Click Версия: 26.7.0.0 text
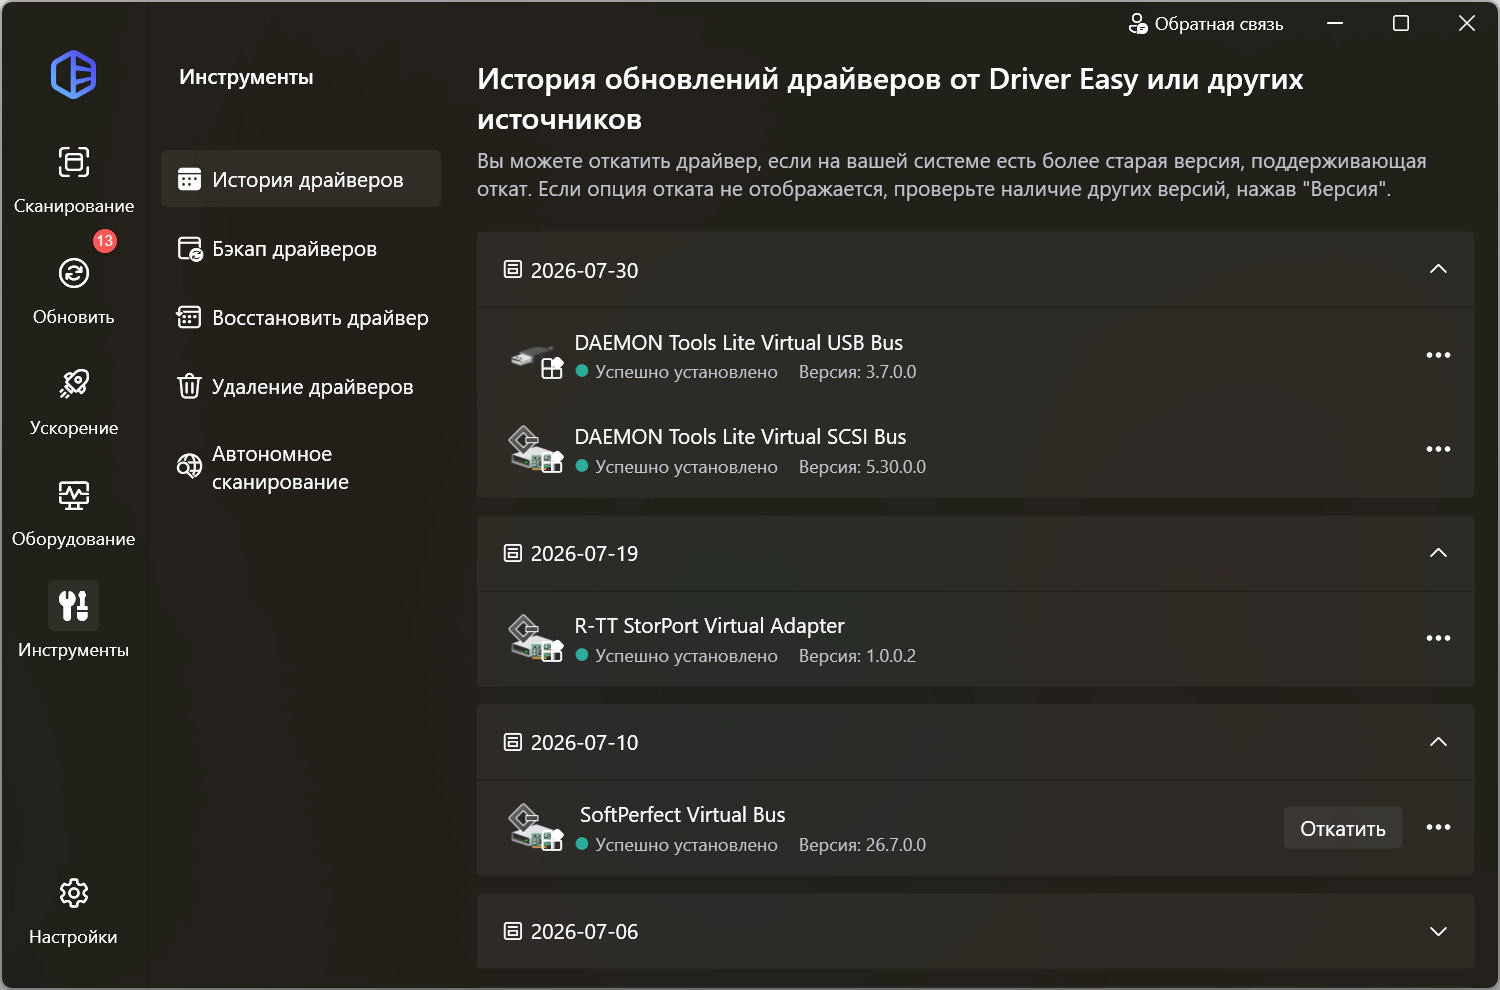 862,845
